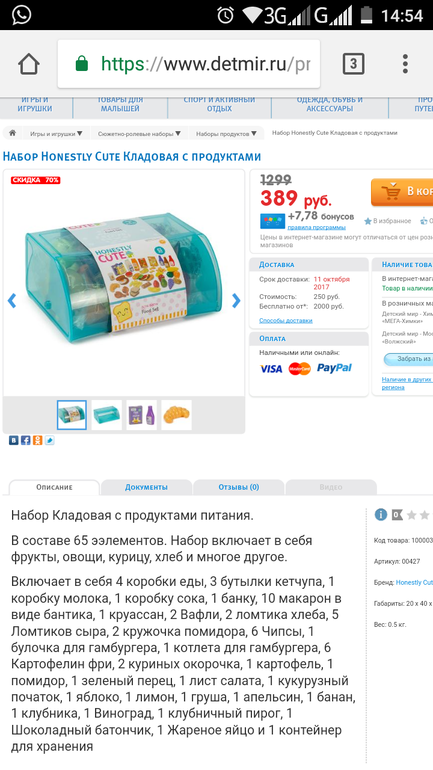Expand the Сюжетно-ролевые наборы breadcrumb dropdown

point(139,133)
